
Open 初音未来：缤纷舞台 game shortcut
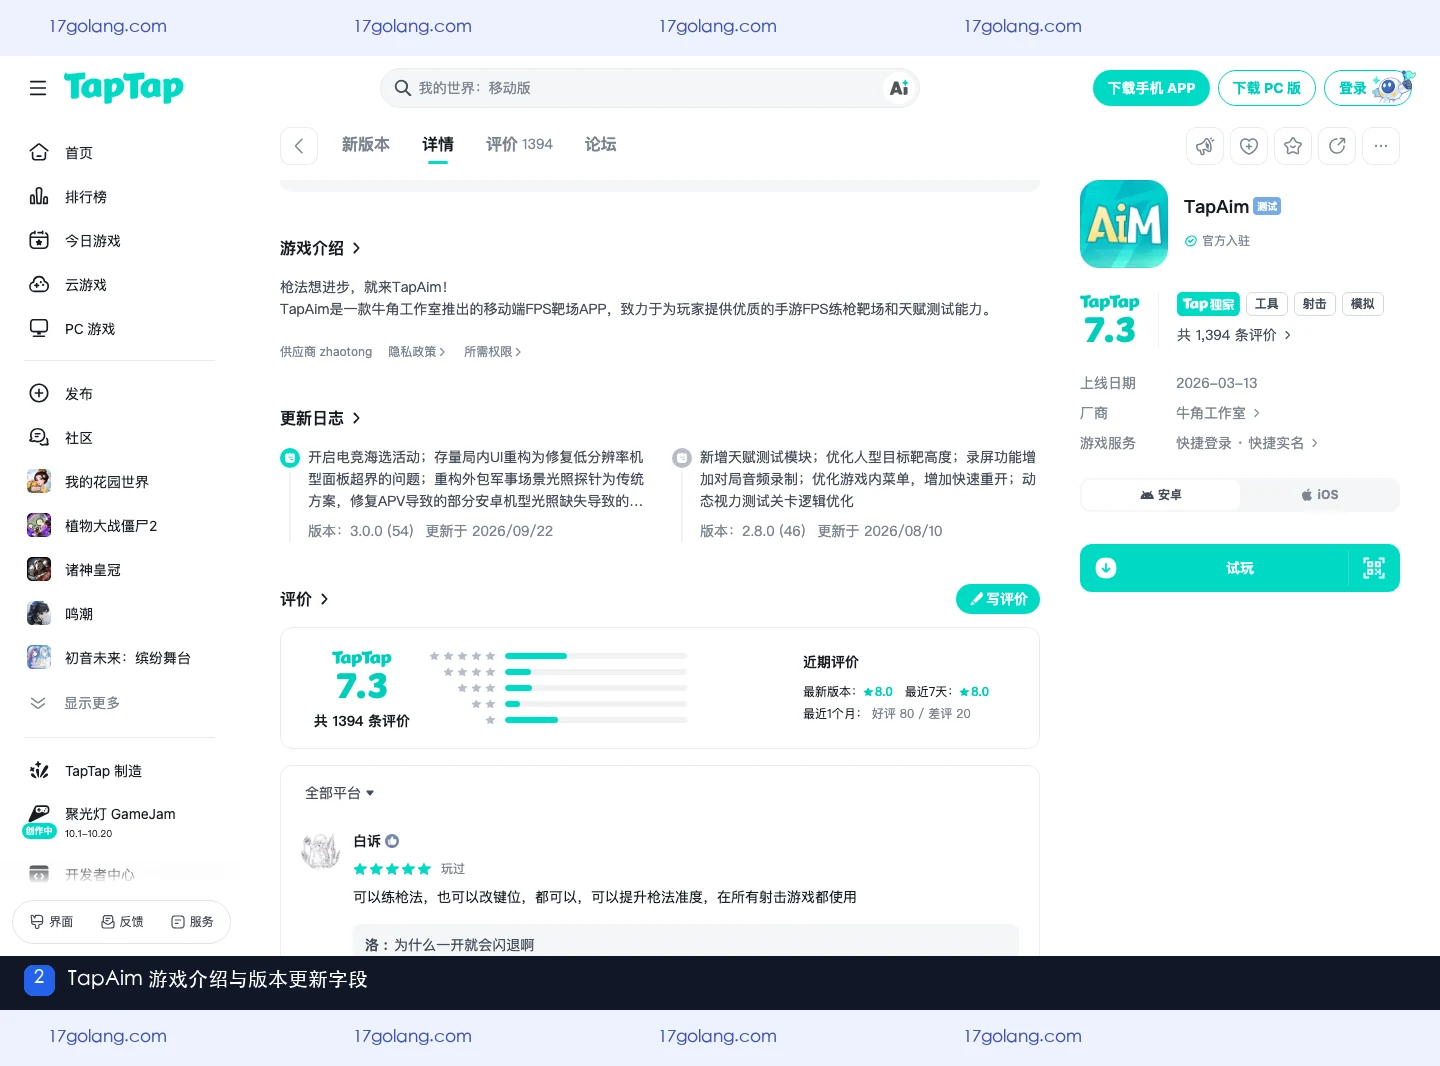[120, 658]
